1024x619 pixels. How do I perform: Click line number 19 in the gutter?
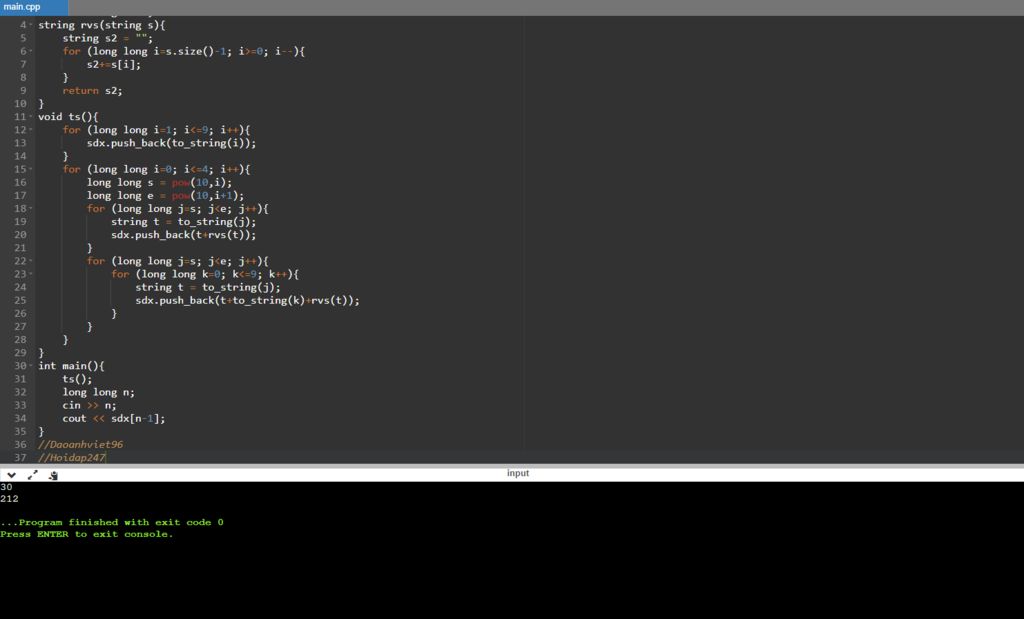click(20, 221)
